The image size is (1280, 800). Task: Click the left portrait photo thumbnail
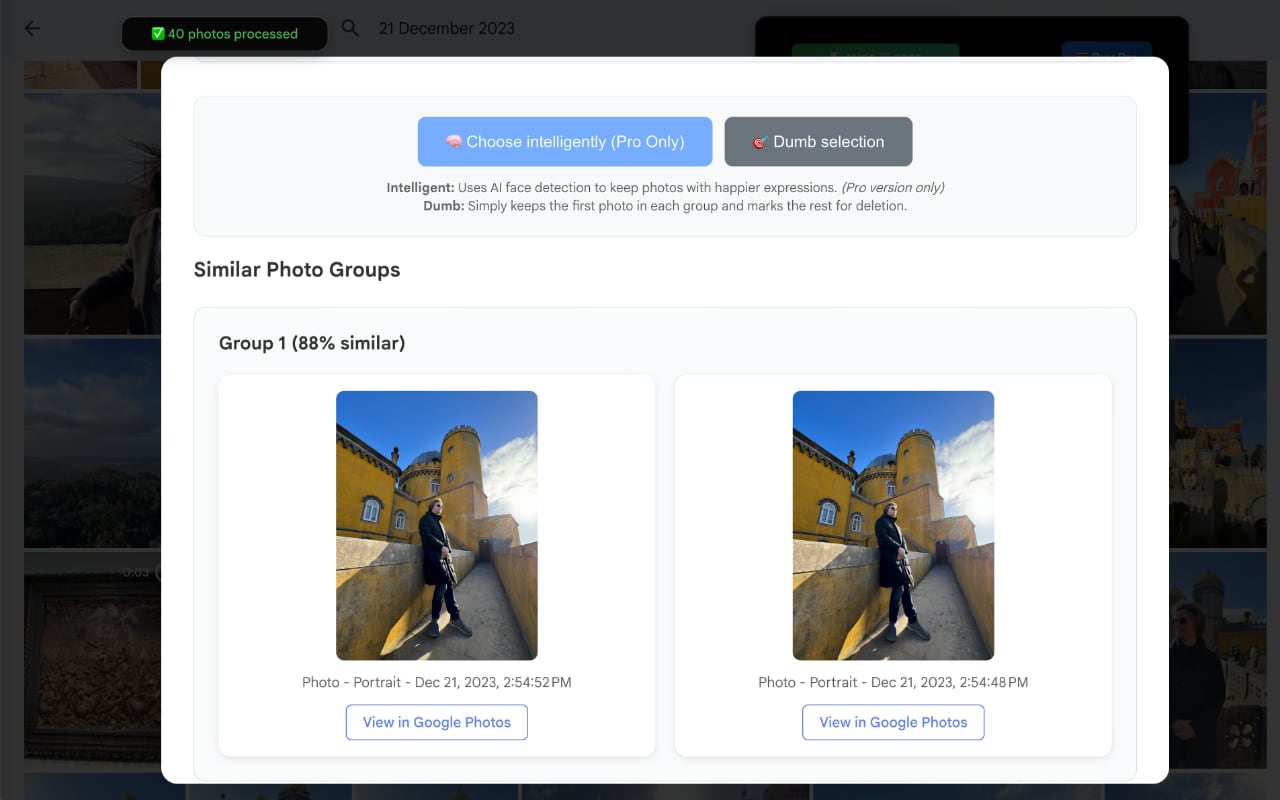436,524
